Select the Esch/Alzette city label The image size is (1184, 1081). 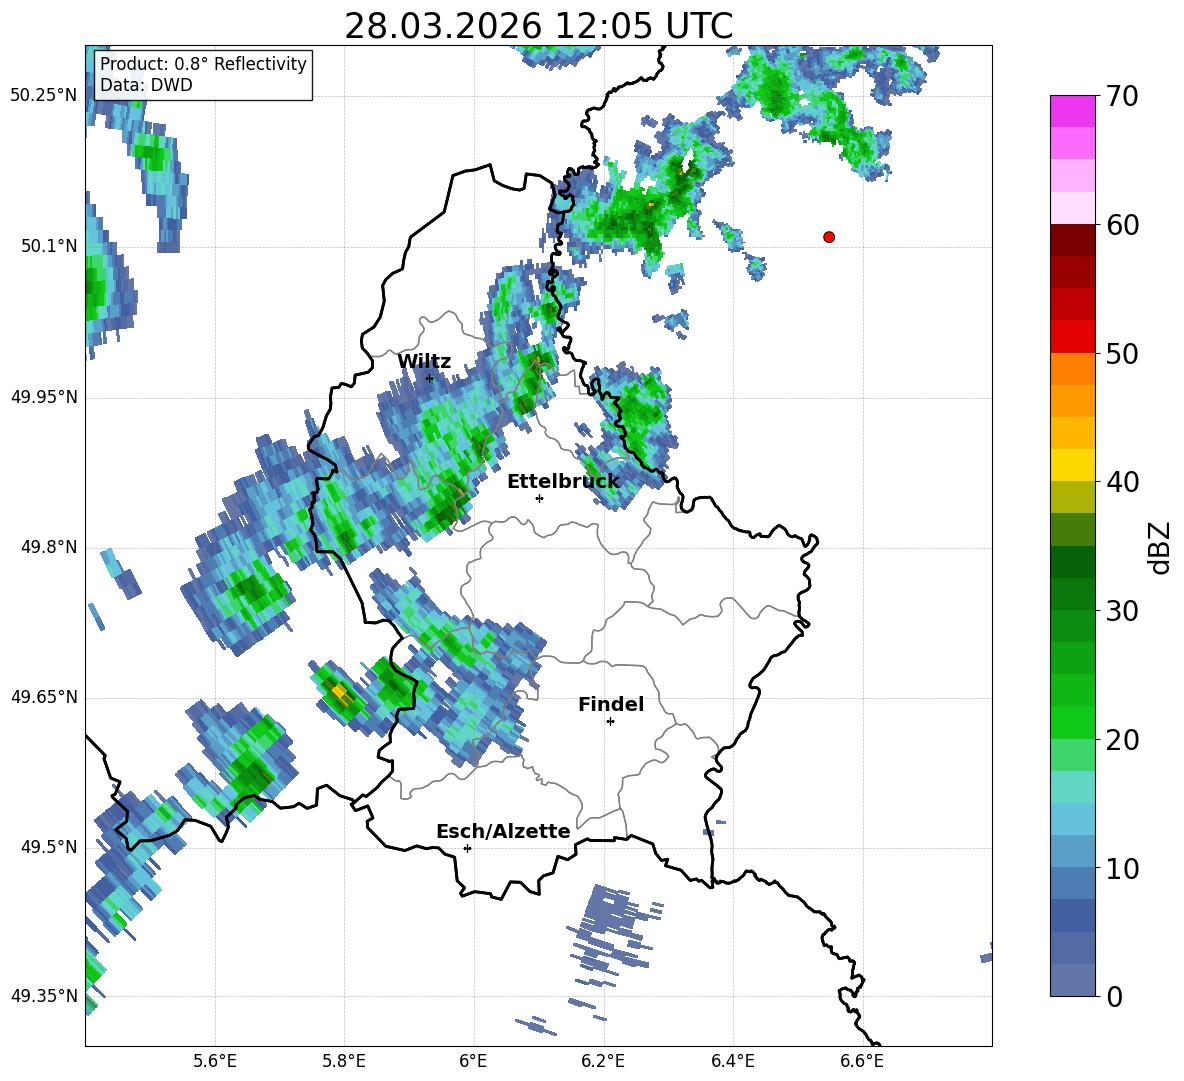pyautogui.click(x=504, y=831)
